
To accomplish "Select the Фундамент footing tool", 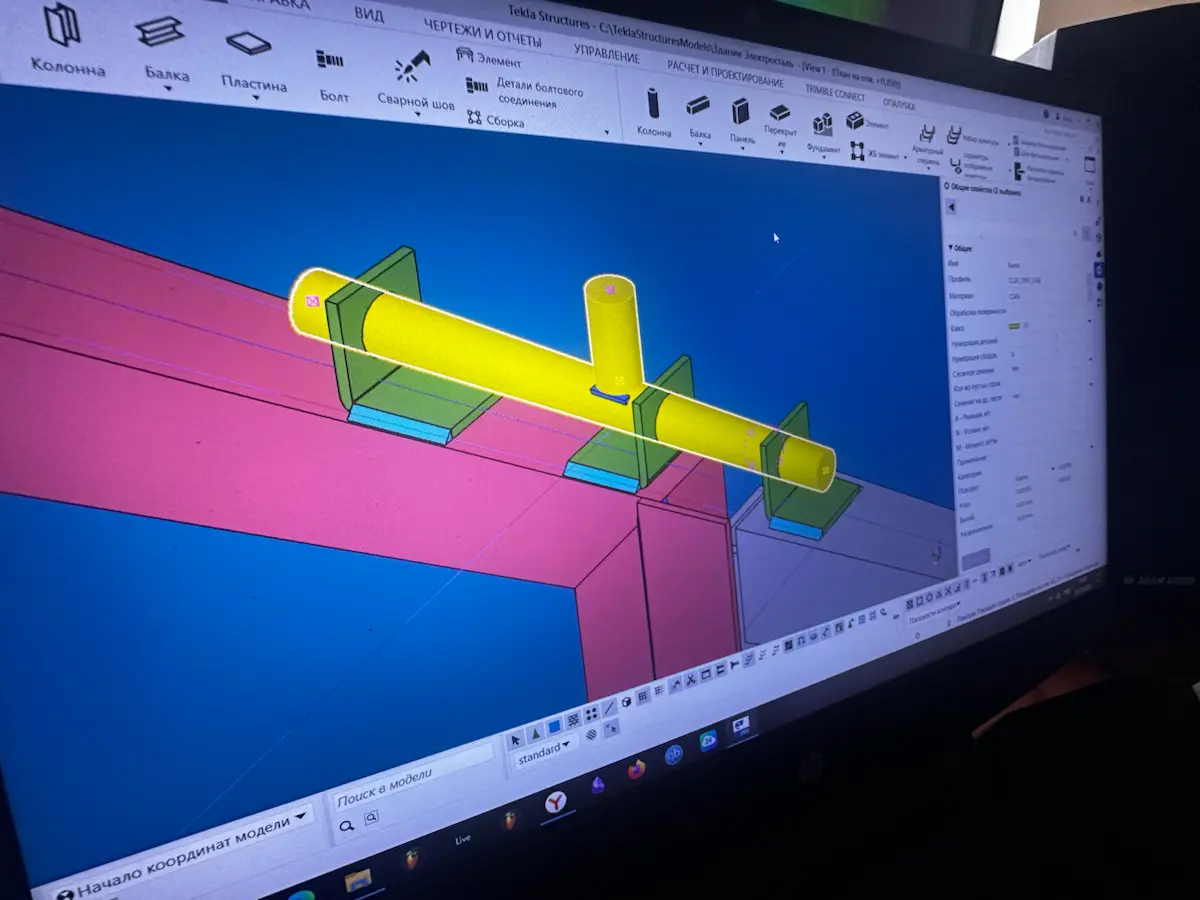I will click(824, 134).
